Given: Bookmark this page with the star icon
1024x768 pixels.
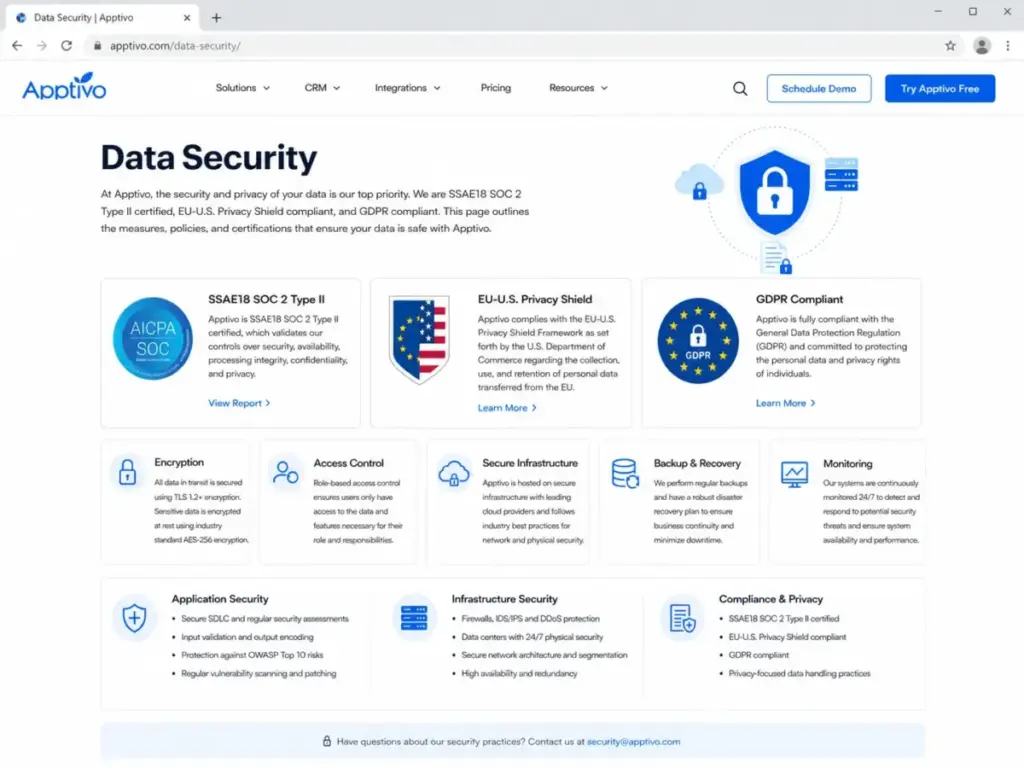Looking at the screenshot, I should (950, 46).
